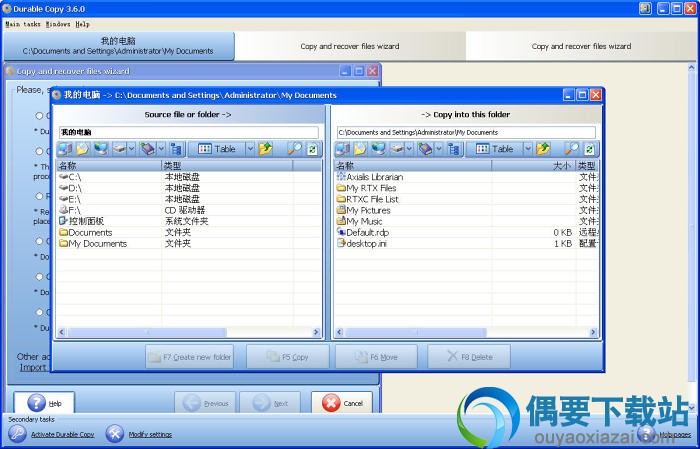The height and width of the screenshot is (449, 700).
Task: Select the desktop.ini file
Action: 467,244
